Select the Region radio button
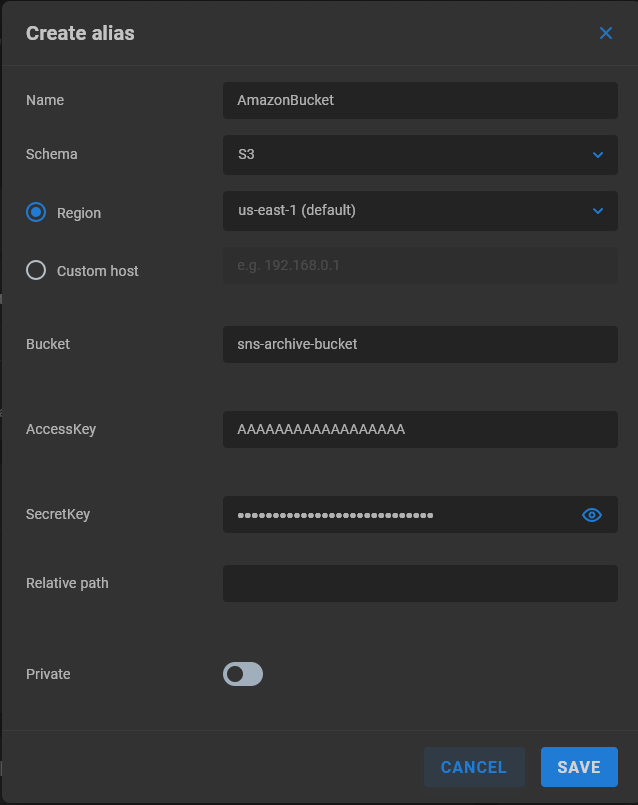 pos(36,212)
